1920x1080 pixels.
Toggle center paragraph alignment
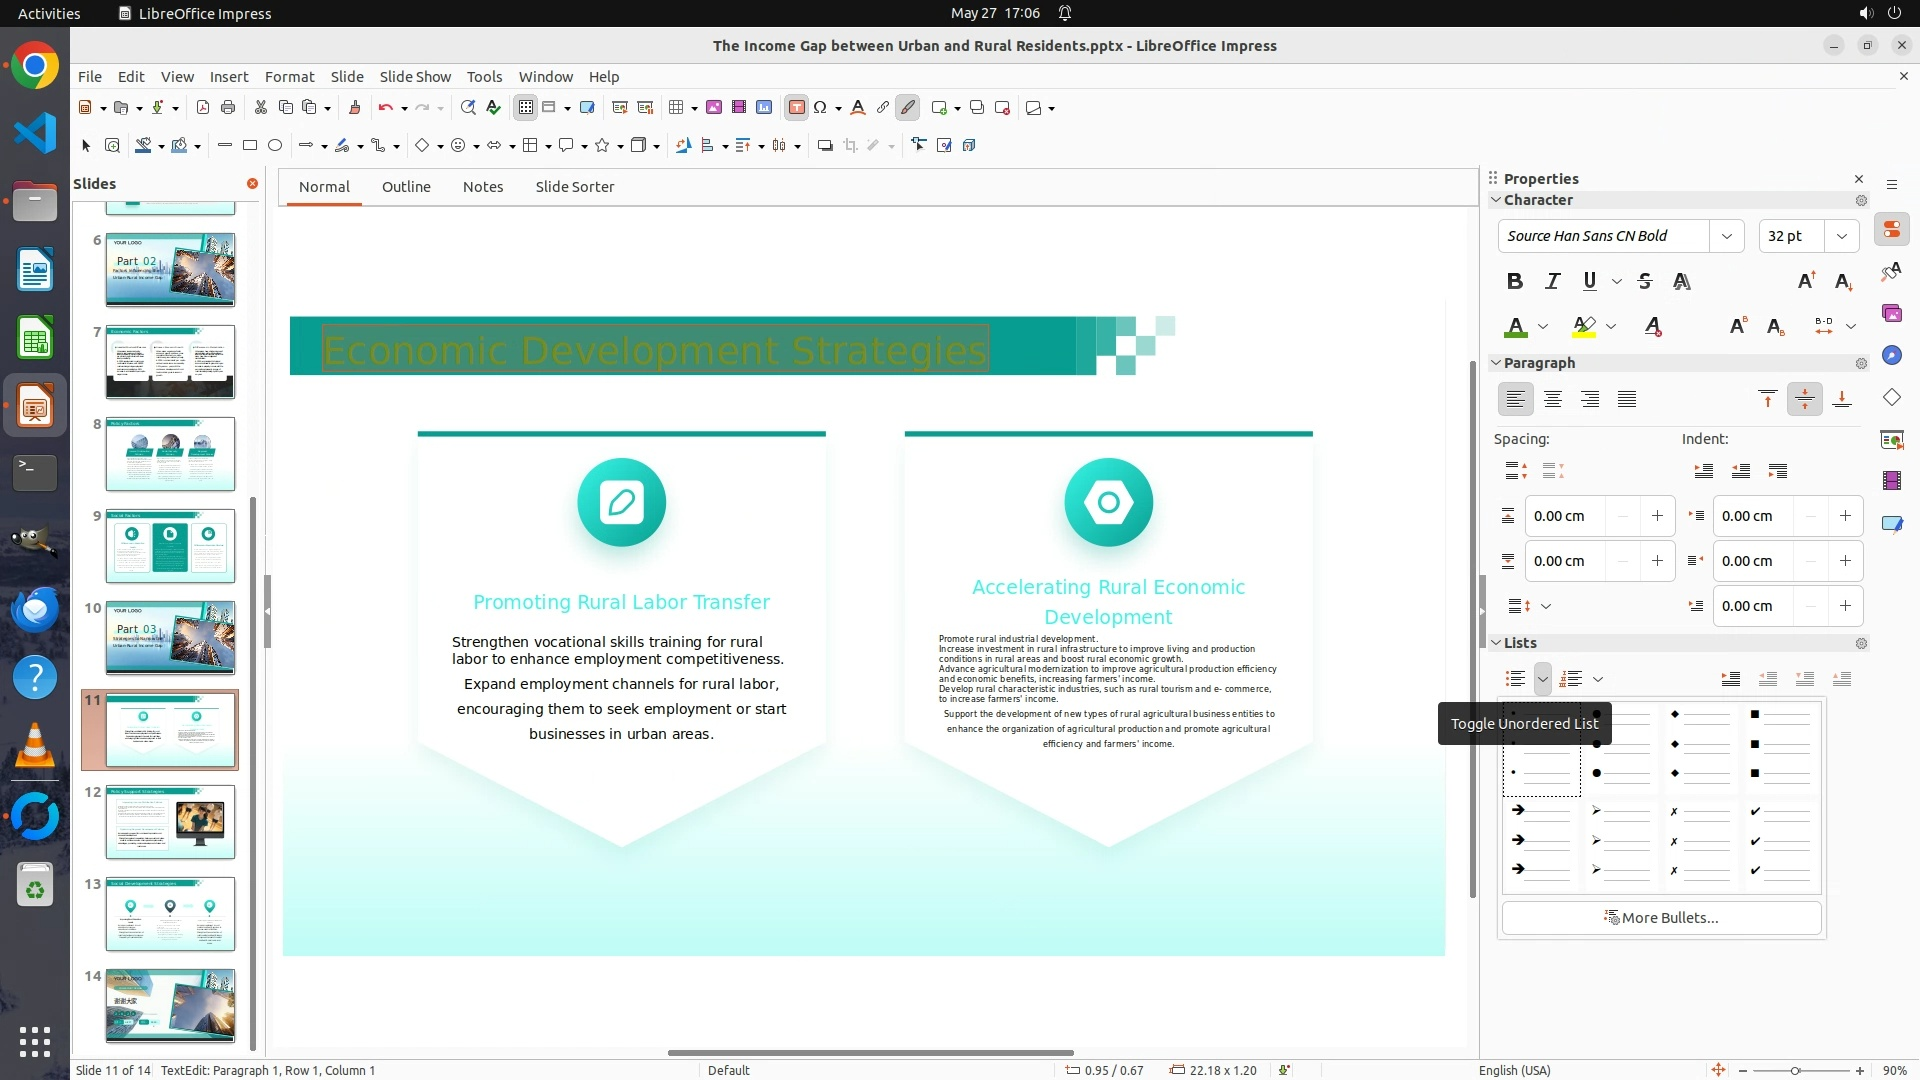(x=1553, y=400)
